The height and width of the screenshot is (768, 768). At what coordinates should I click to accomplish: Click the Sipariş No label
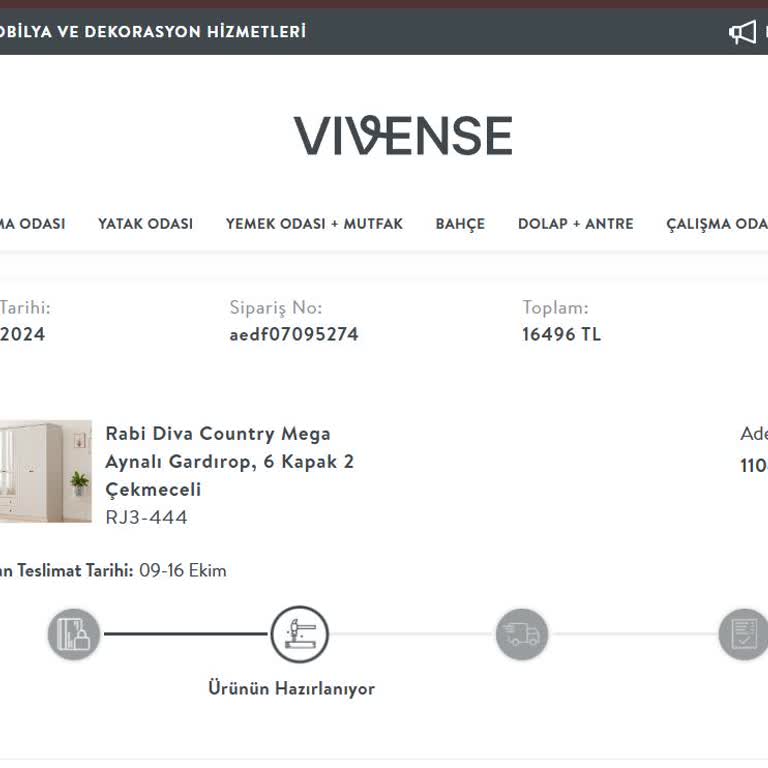click(276, 308)
